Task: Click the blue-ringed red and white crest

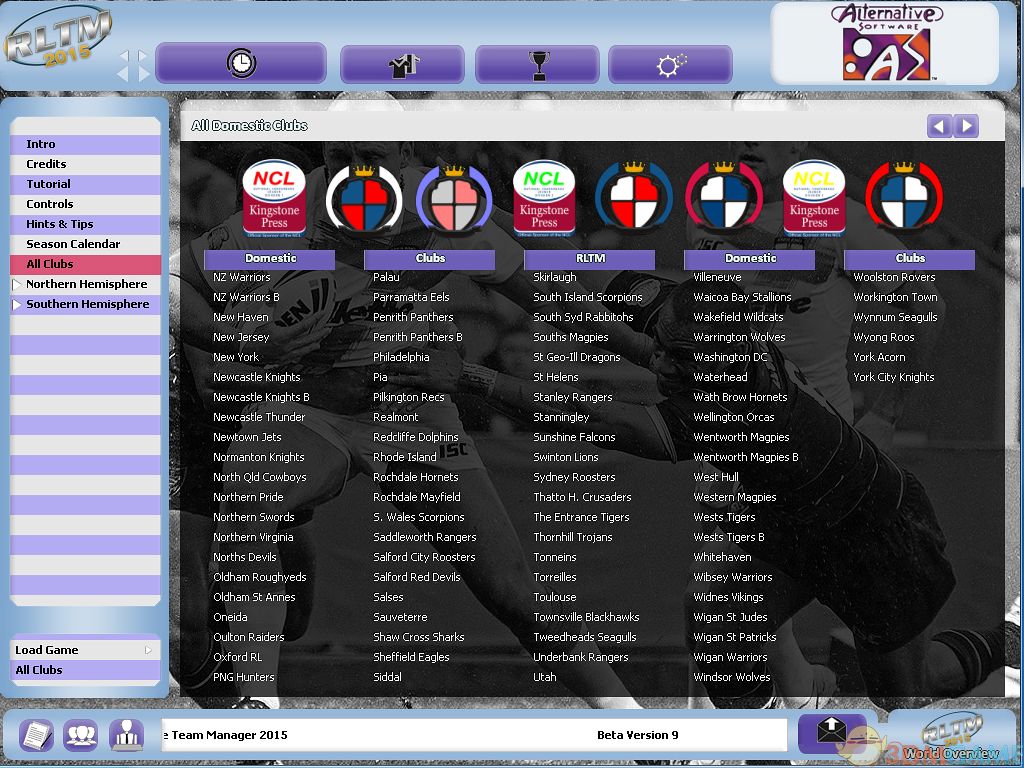Action: 633,197
